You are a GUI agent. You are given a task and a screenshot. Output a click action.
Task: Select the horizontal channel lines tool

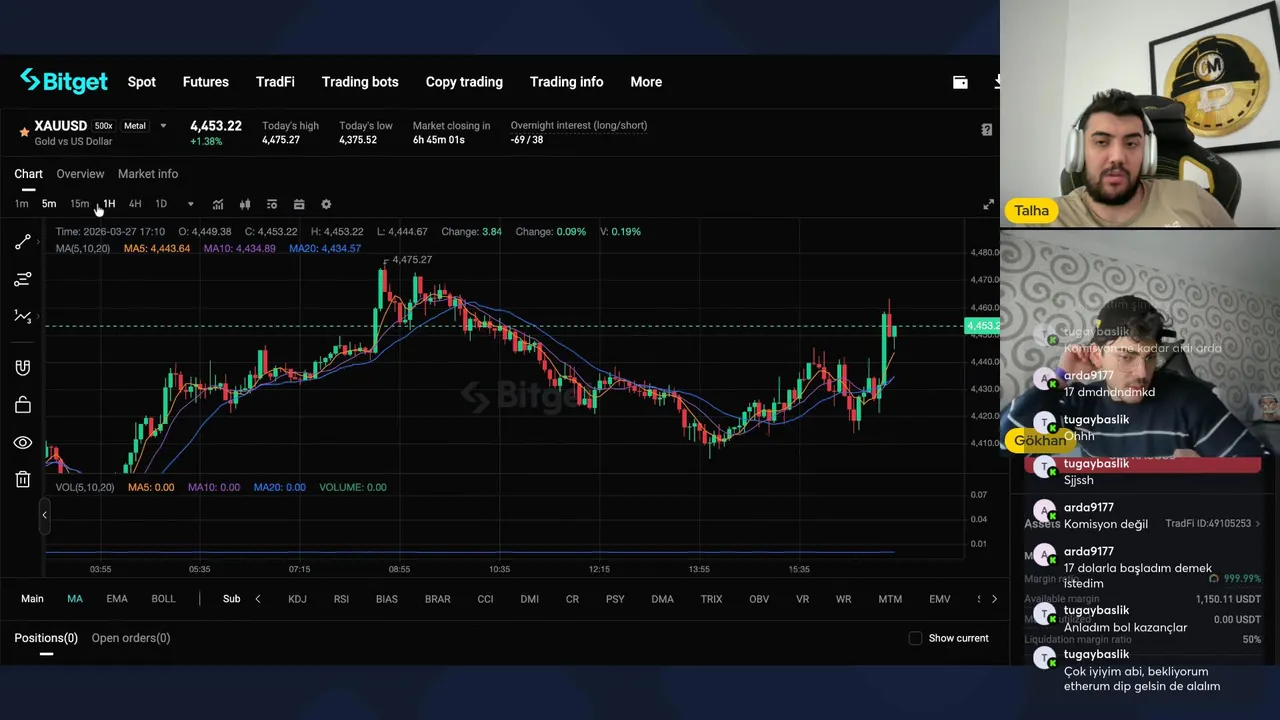22,279
